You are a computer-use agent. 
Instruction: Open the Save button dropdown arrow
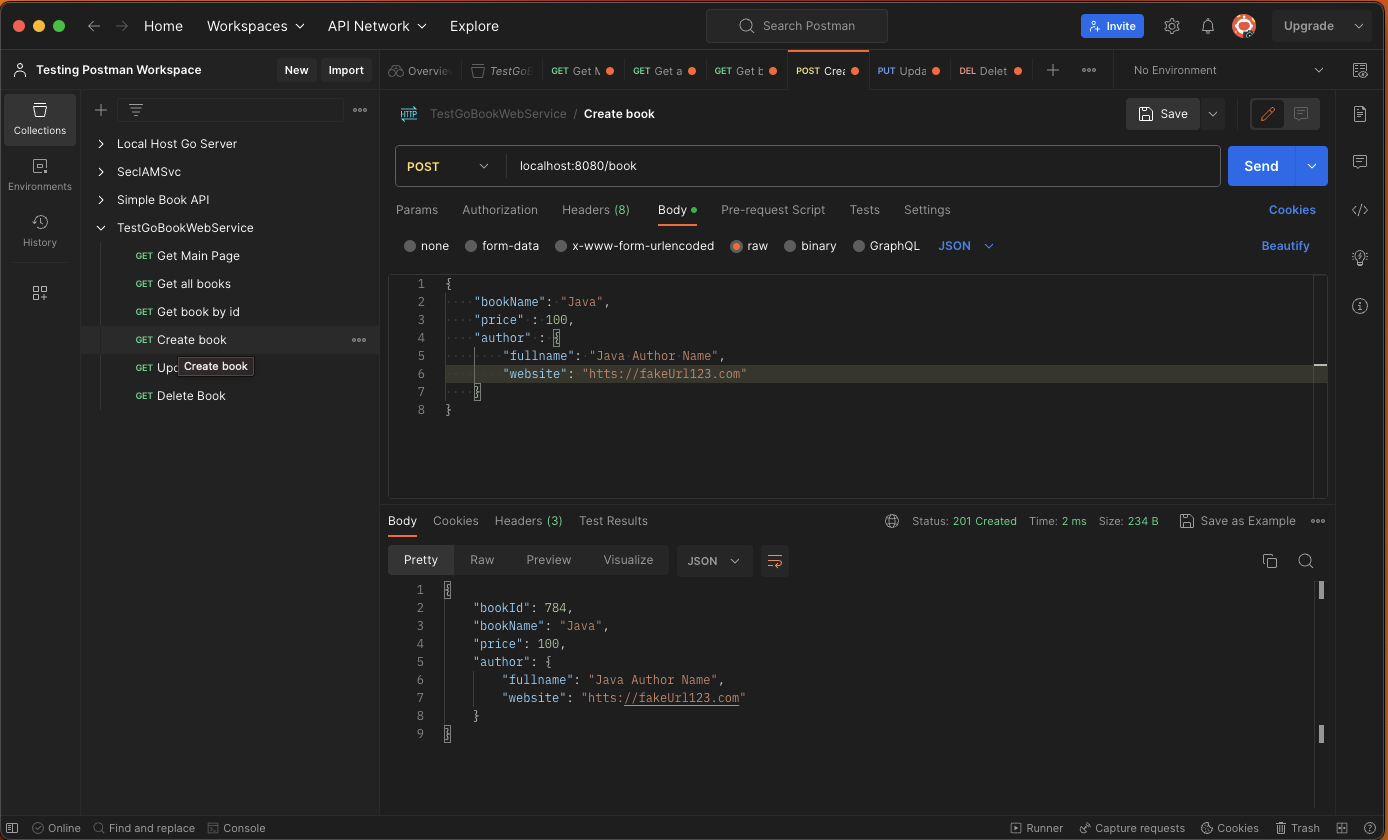(x=1213, y=114)
